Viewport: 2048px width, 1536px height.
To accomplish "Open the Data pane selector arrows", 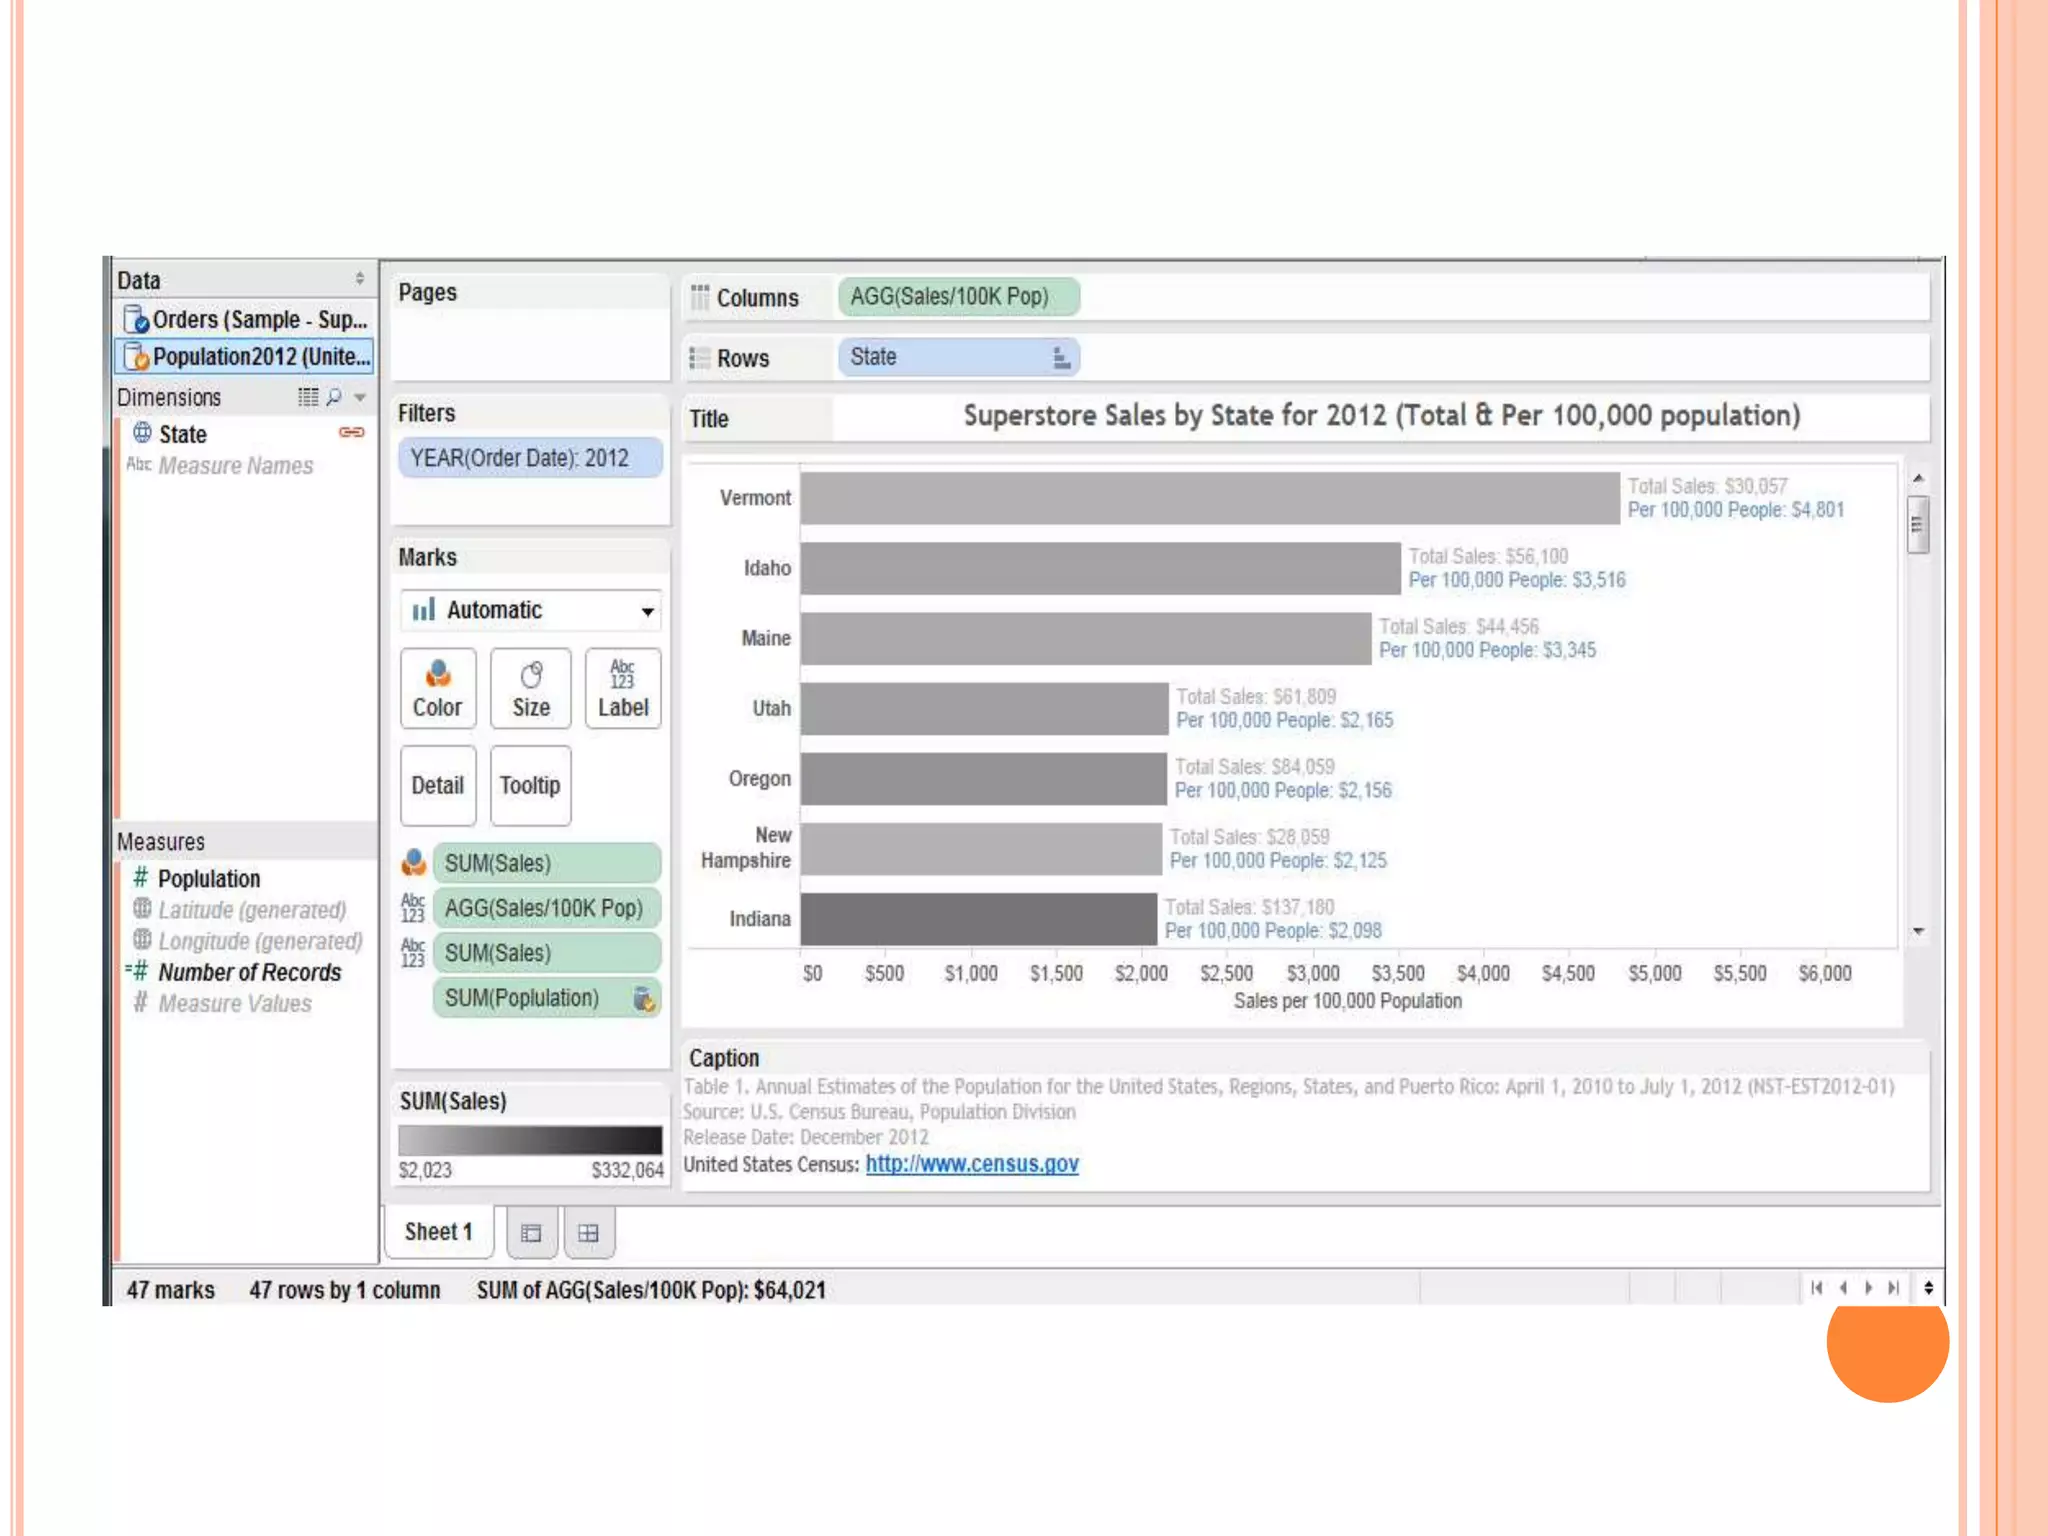I will pyautogui.click(x=360, y=279).
